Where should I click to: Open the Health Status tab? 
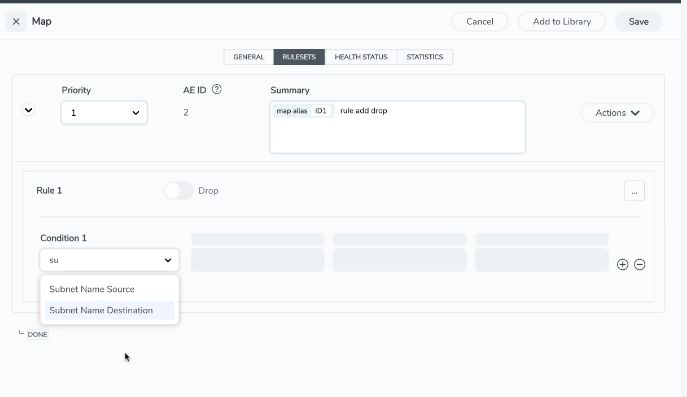[x=361, y=57]
